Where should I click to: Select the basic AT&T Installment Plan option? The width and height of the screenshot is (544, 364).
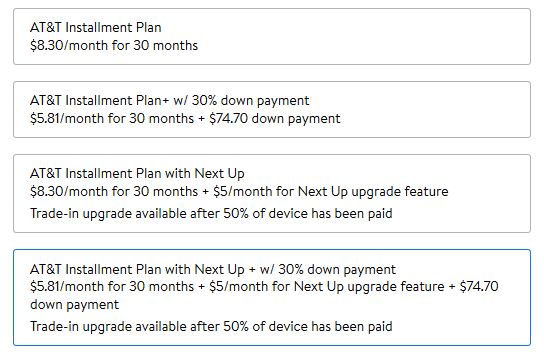[272, 36]
